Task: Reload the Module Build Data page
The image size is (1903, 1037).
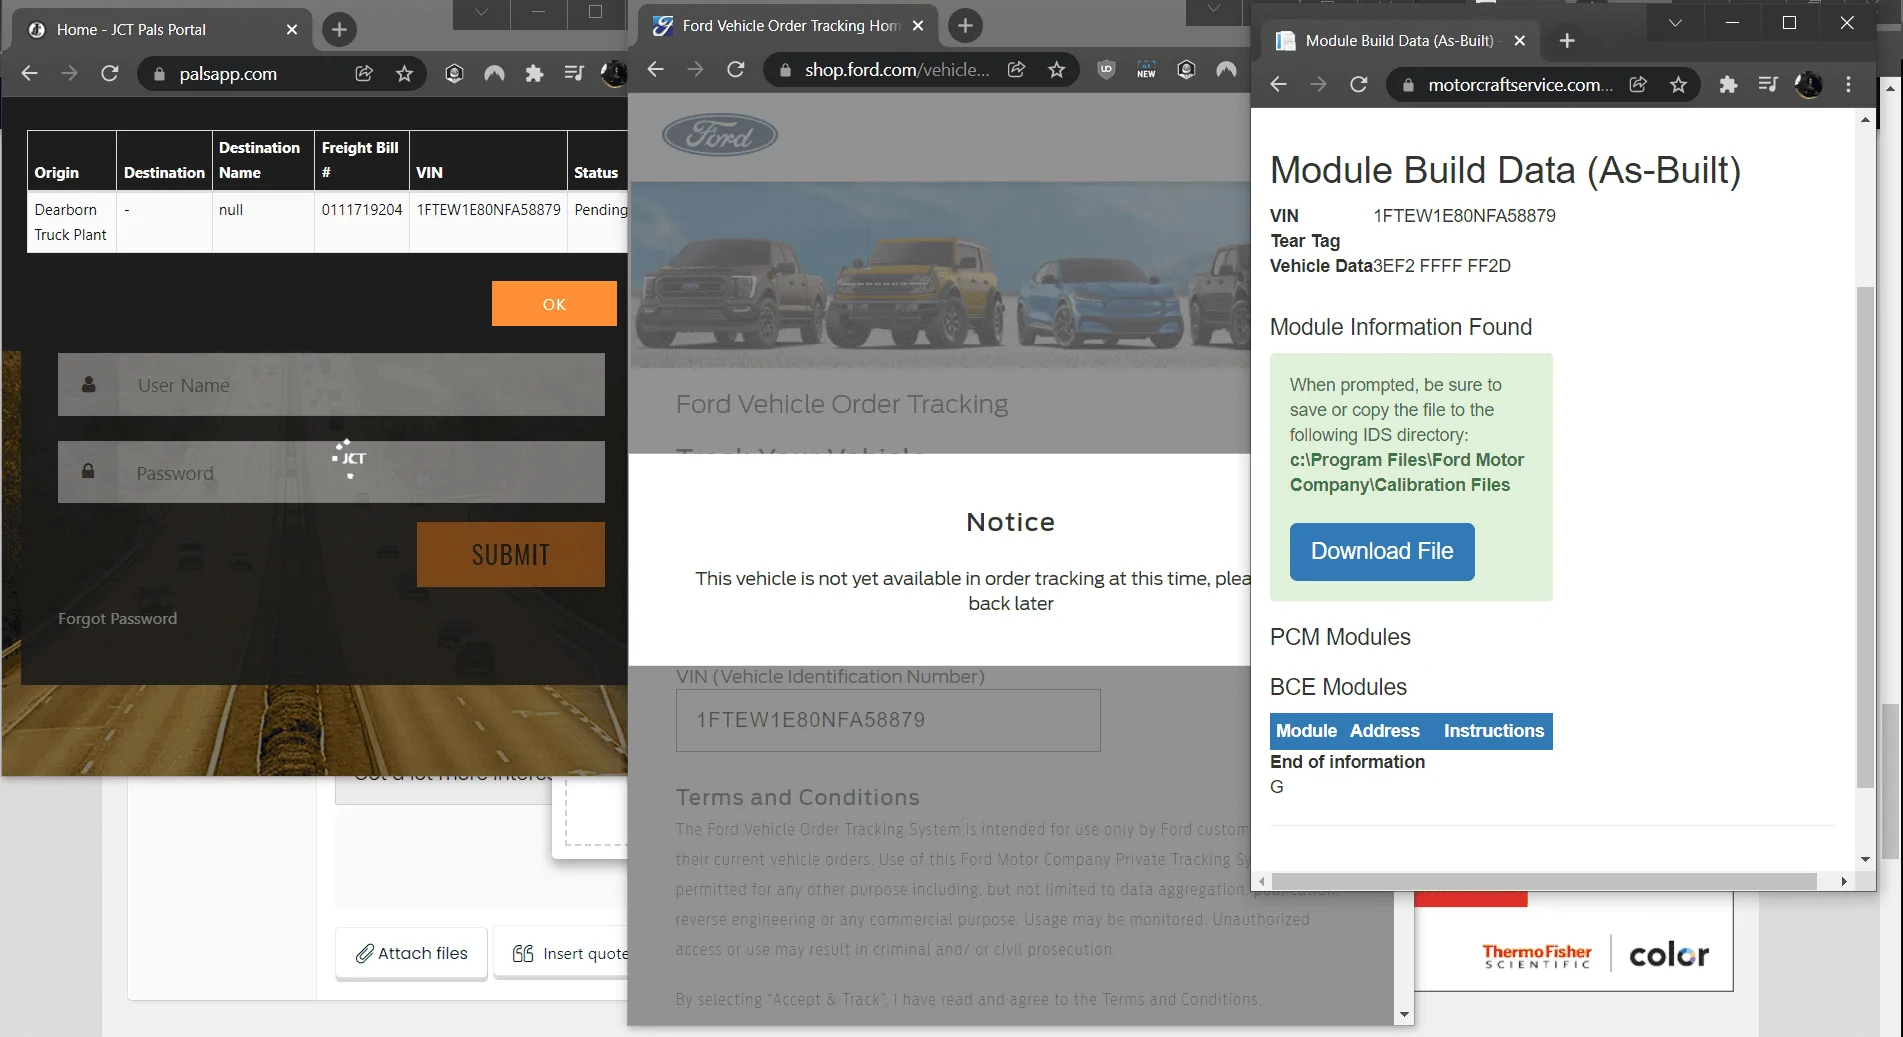Action: point(1358,85)
